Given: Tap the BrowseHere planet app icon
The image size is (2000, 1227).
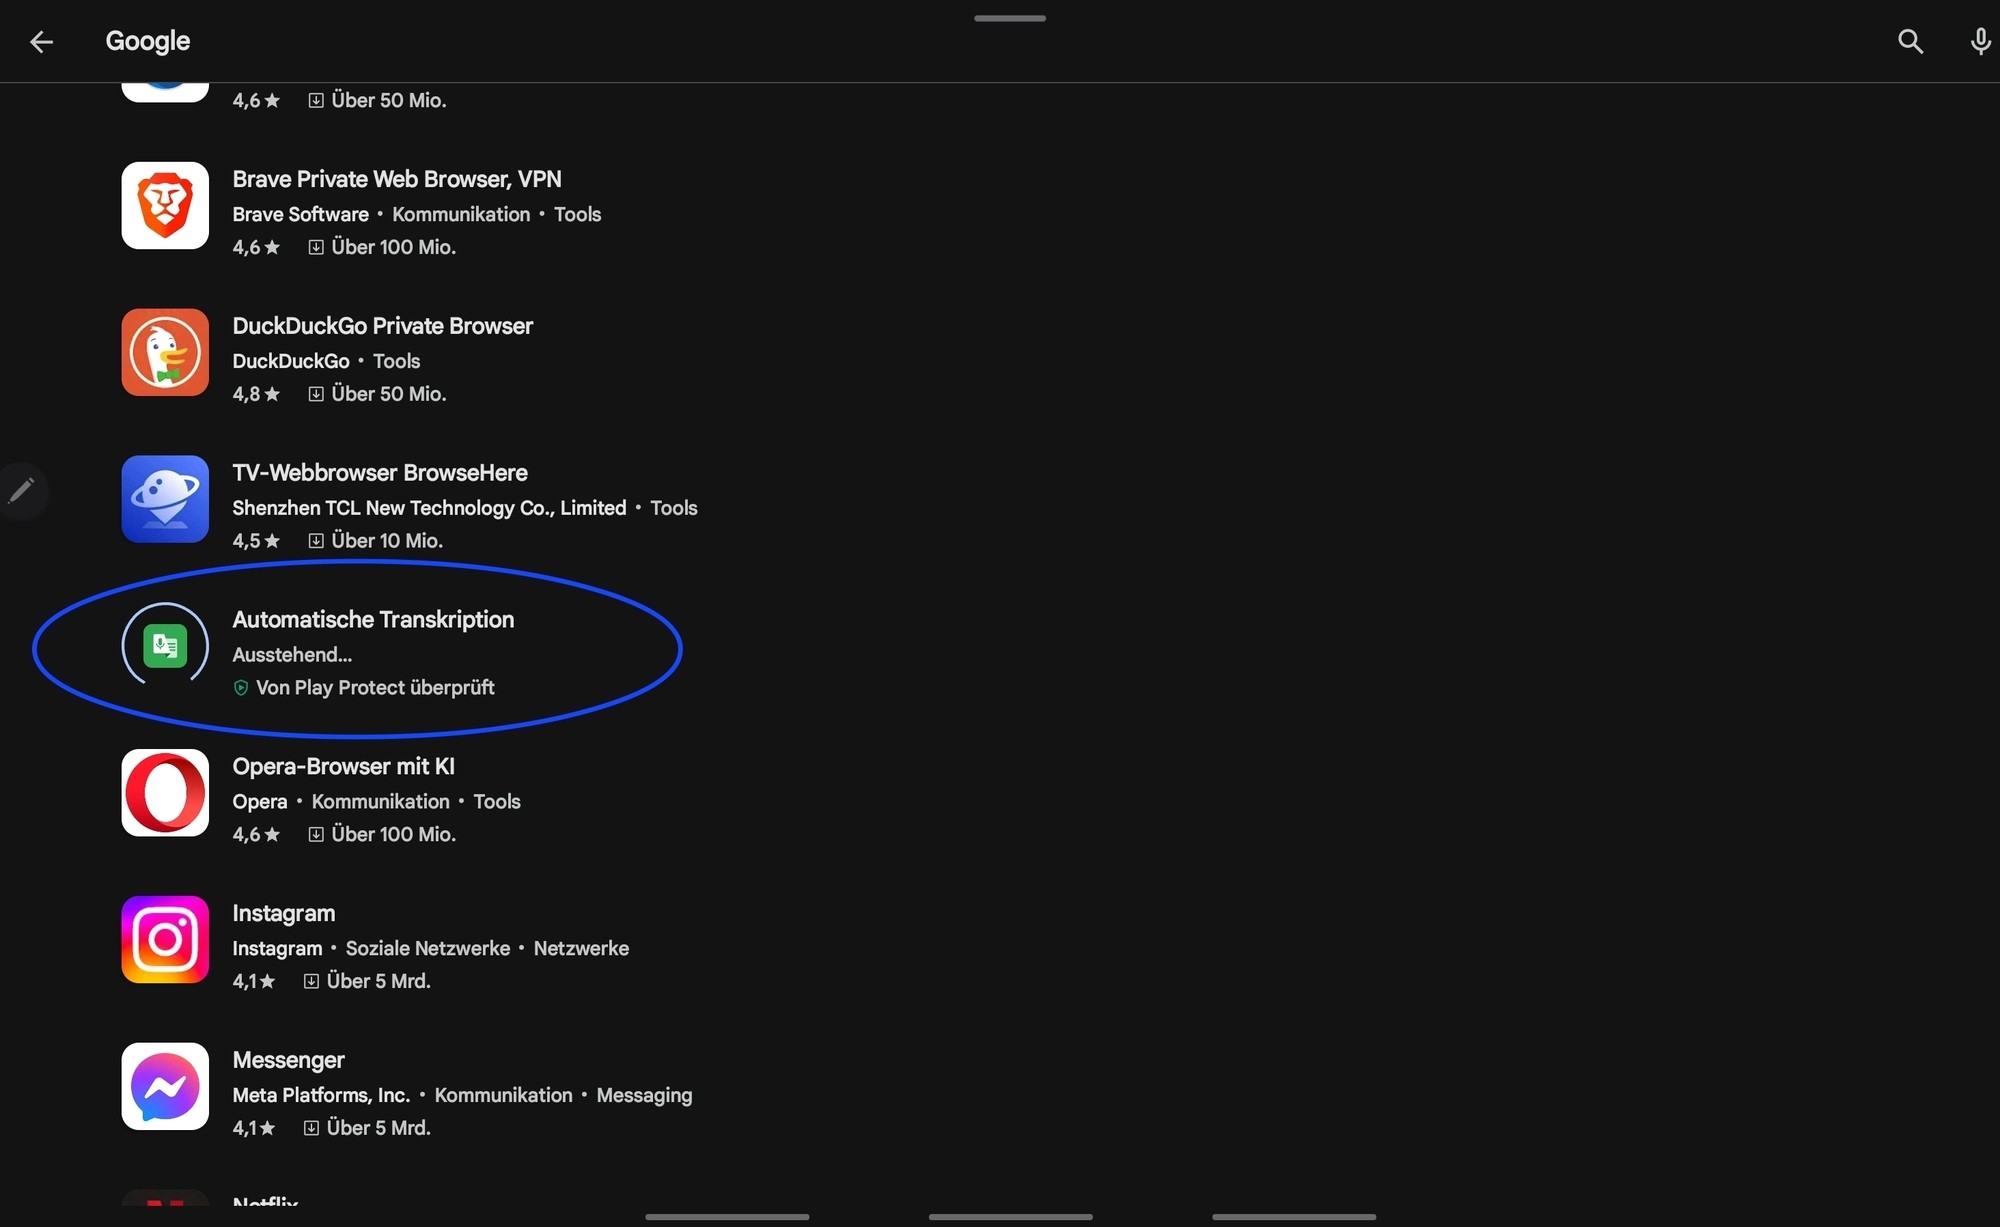Looking at the screenshot, I should pos(165,499).
